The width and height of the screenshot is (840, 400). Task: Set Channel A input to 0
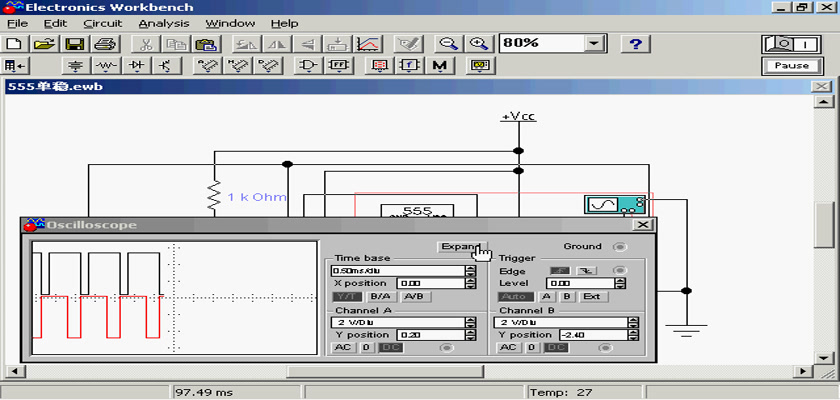pos(367,348)
